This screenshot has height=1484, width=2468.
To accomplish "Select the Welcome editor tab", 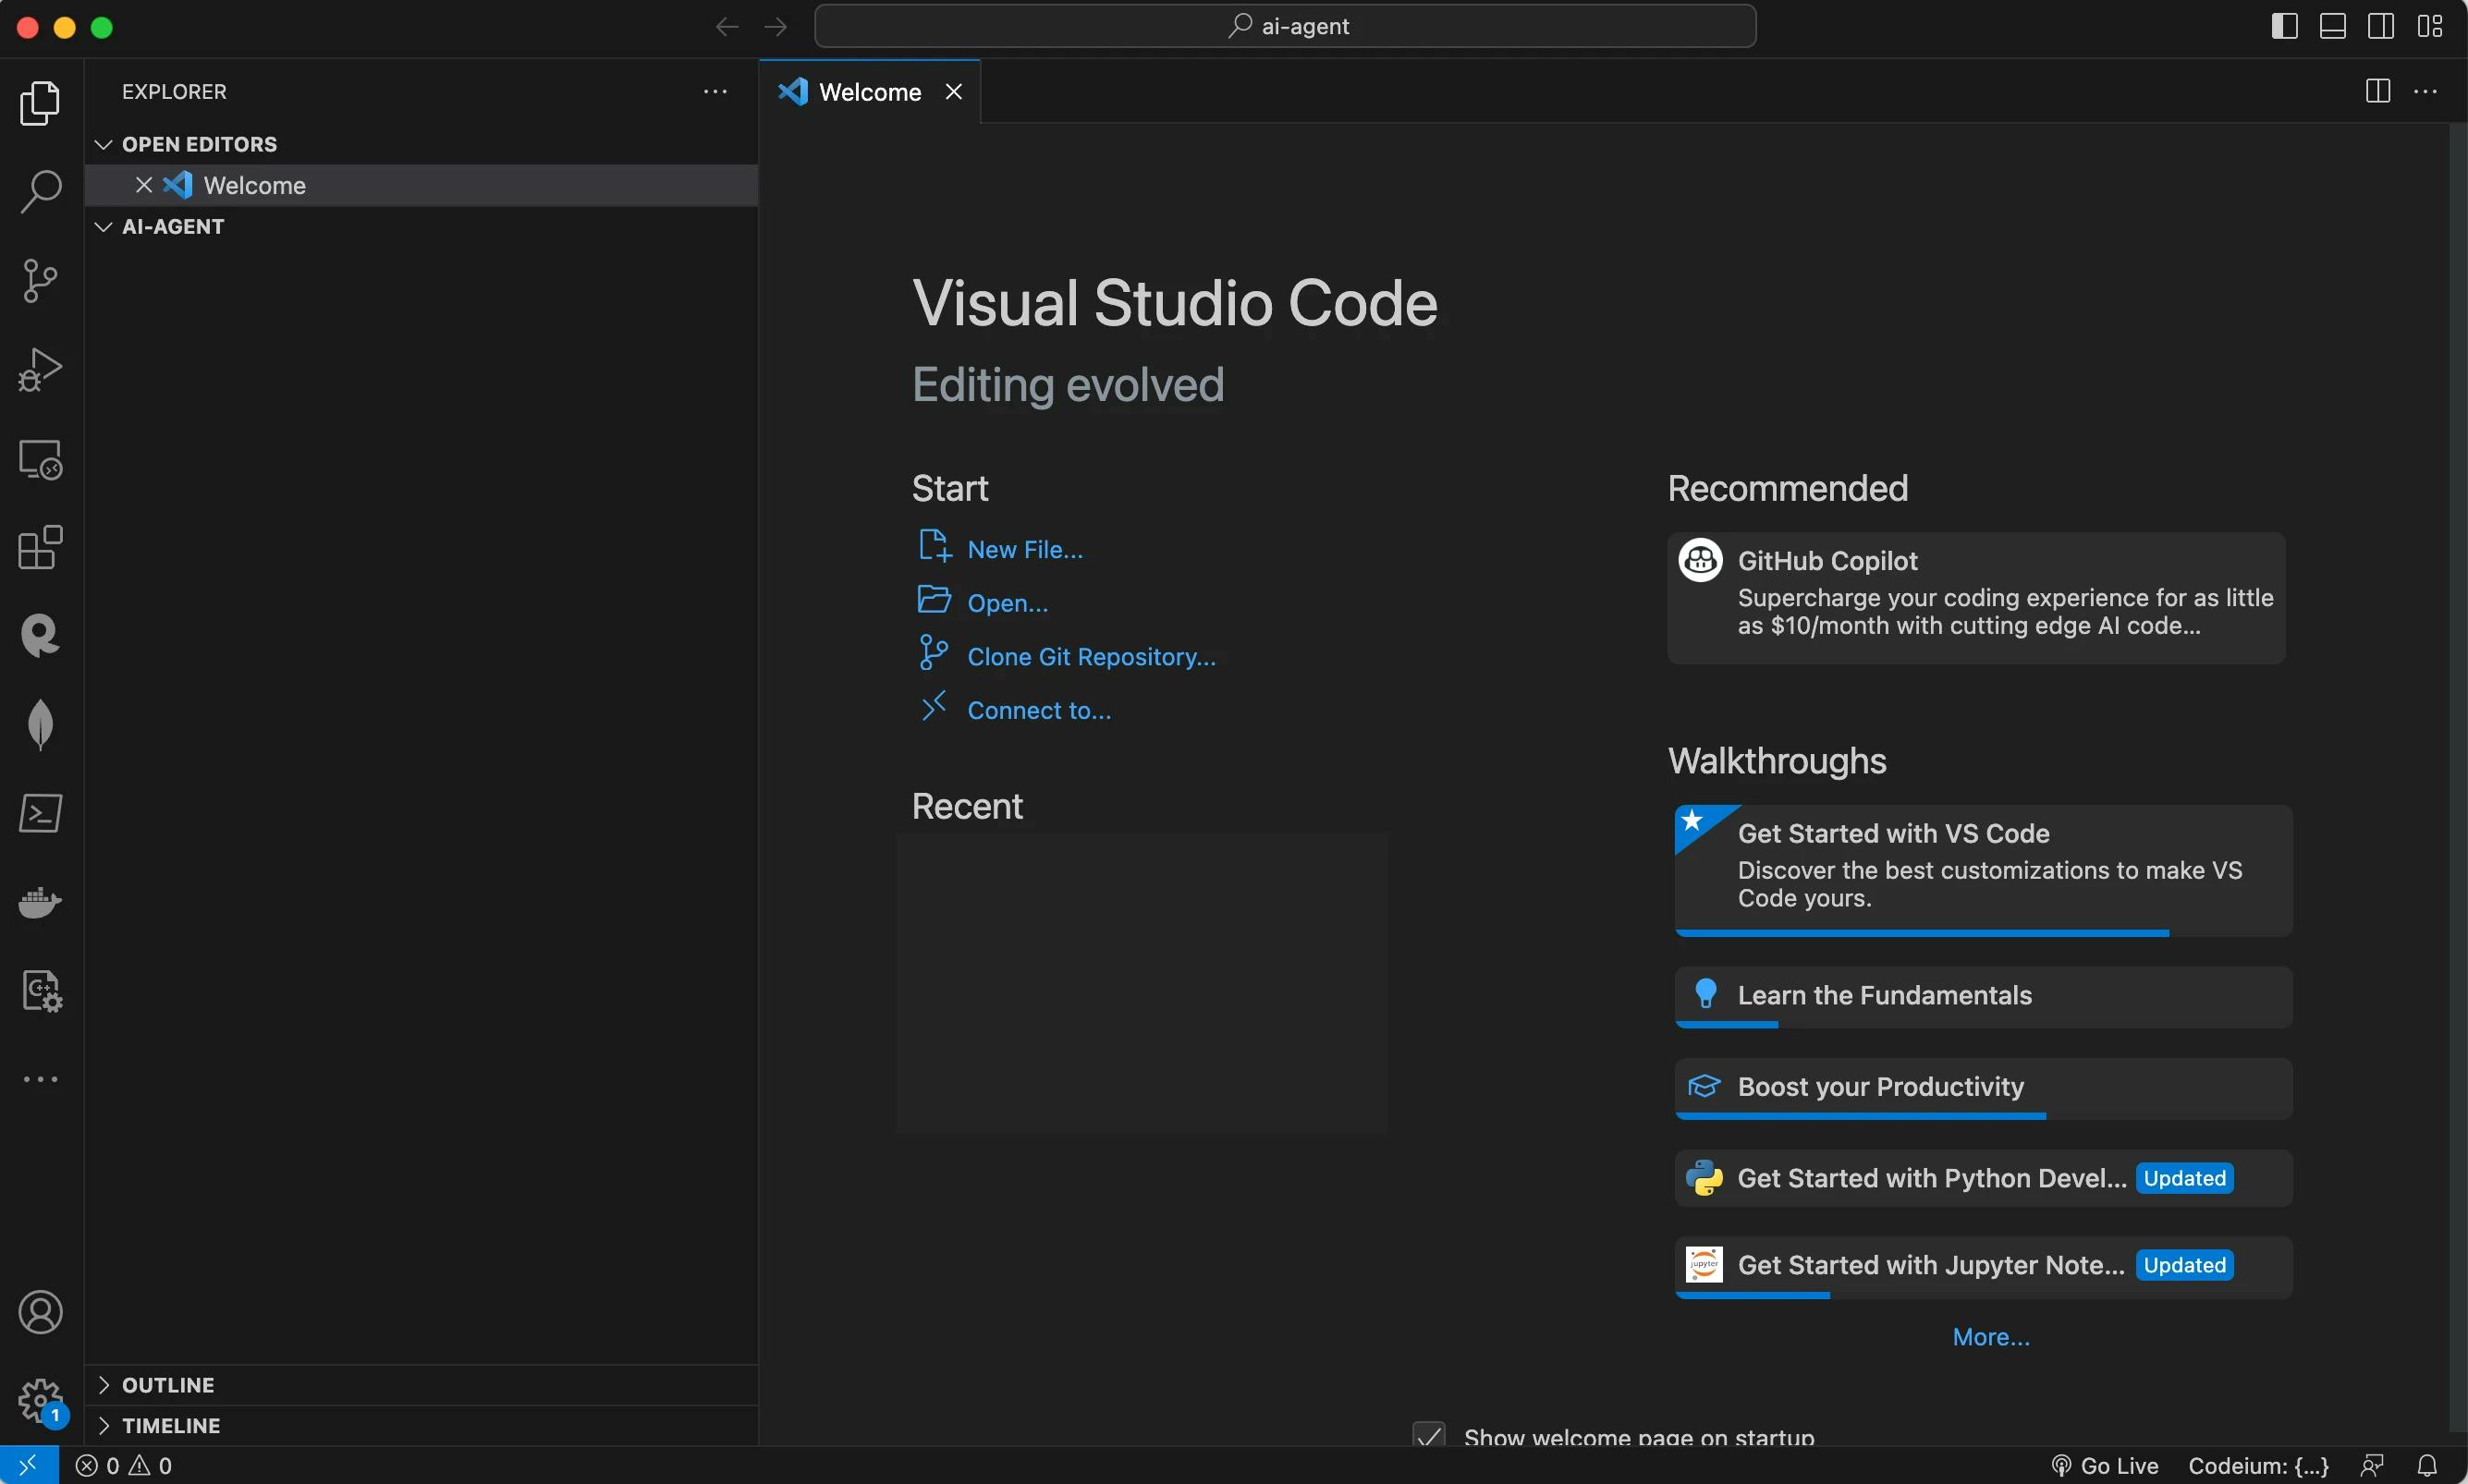I will pyautogui.click(x=868, y=92).
